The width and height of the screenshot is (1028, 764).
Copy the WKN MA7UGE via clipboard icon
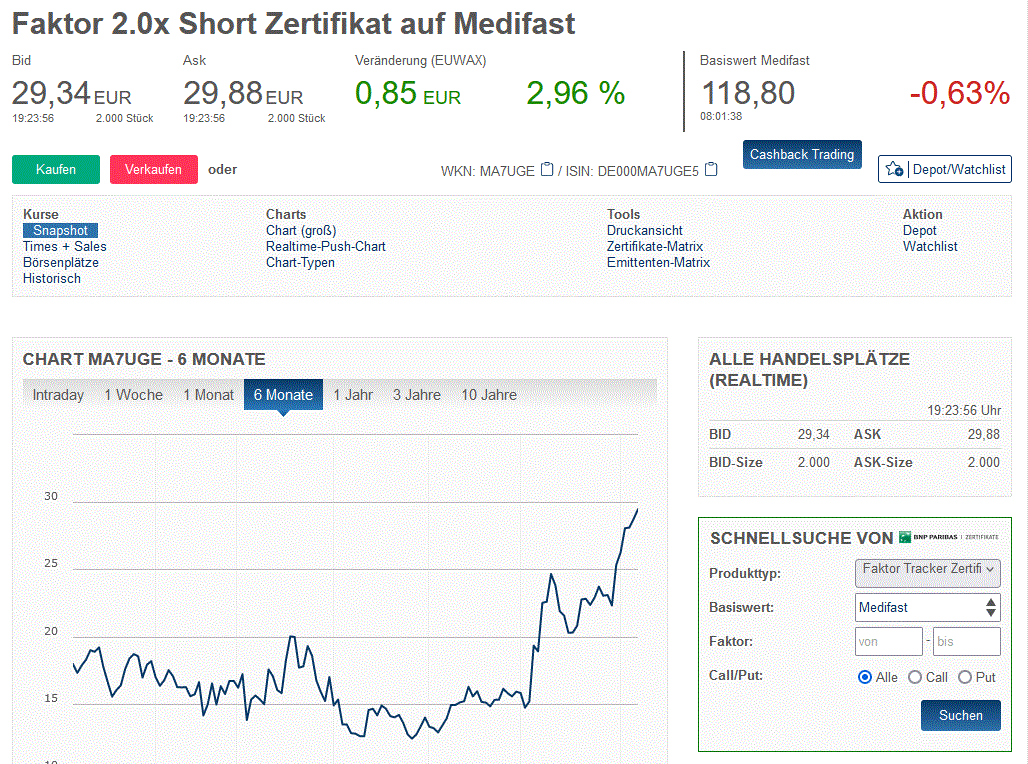click(547, 169)
